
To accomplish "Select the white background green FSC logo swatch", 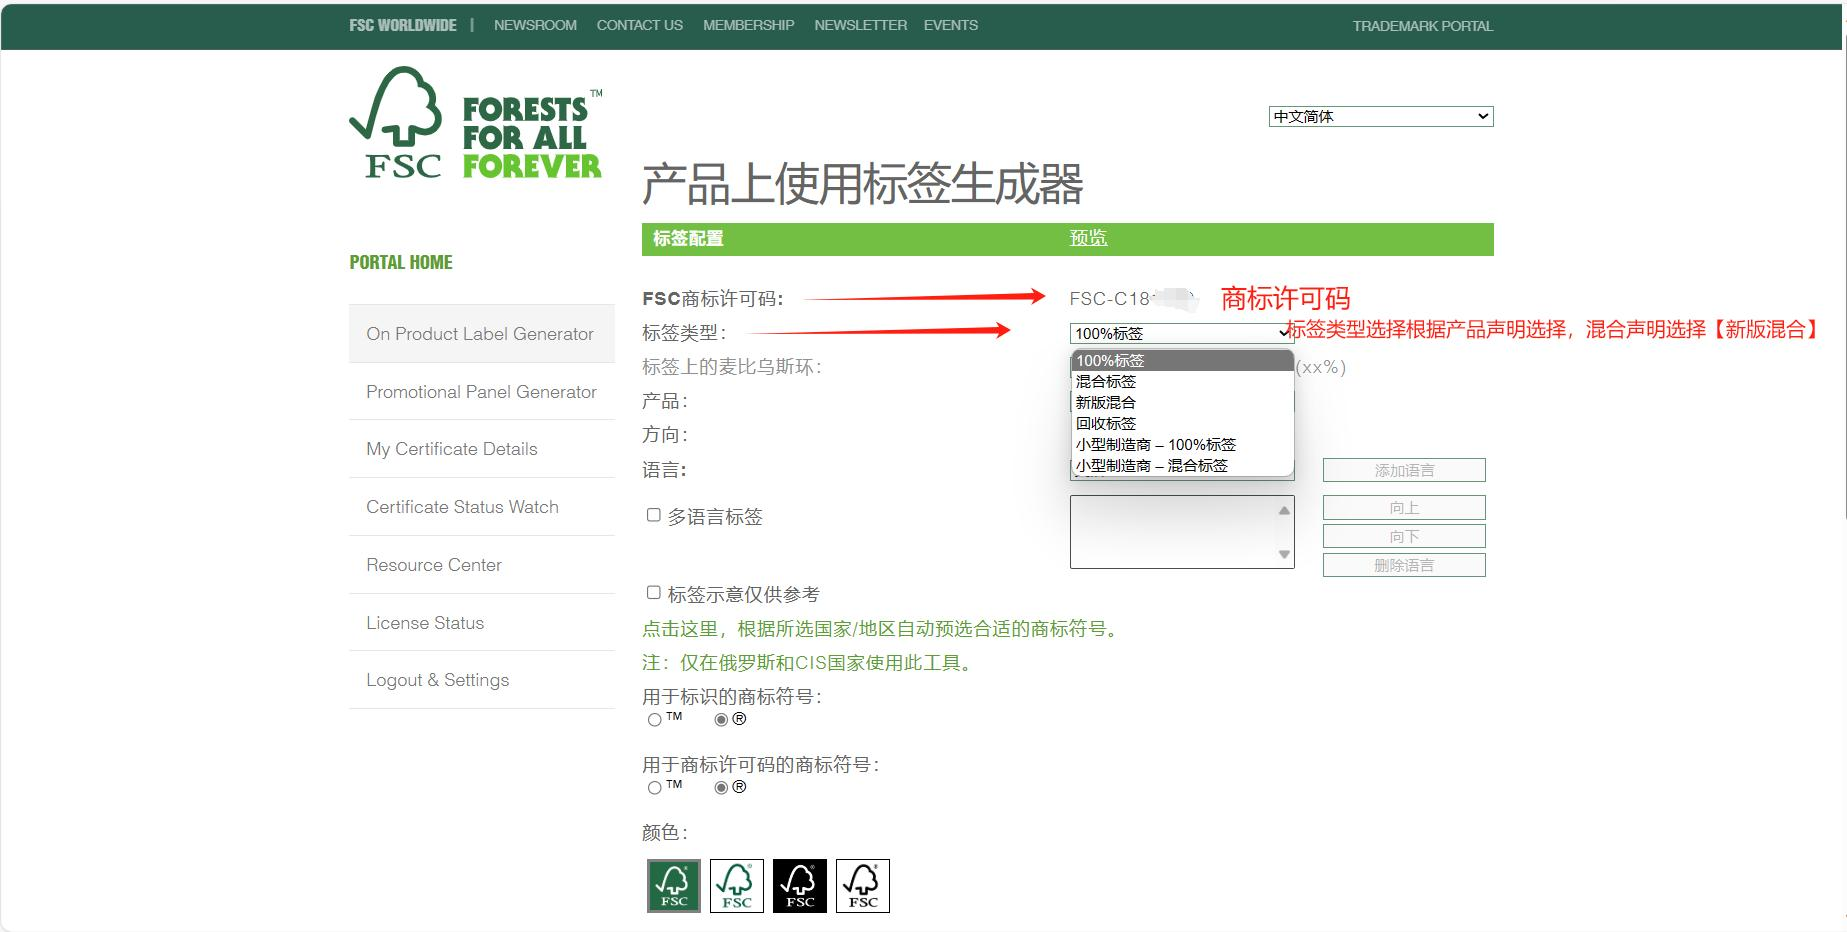I will 737,886.
